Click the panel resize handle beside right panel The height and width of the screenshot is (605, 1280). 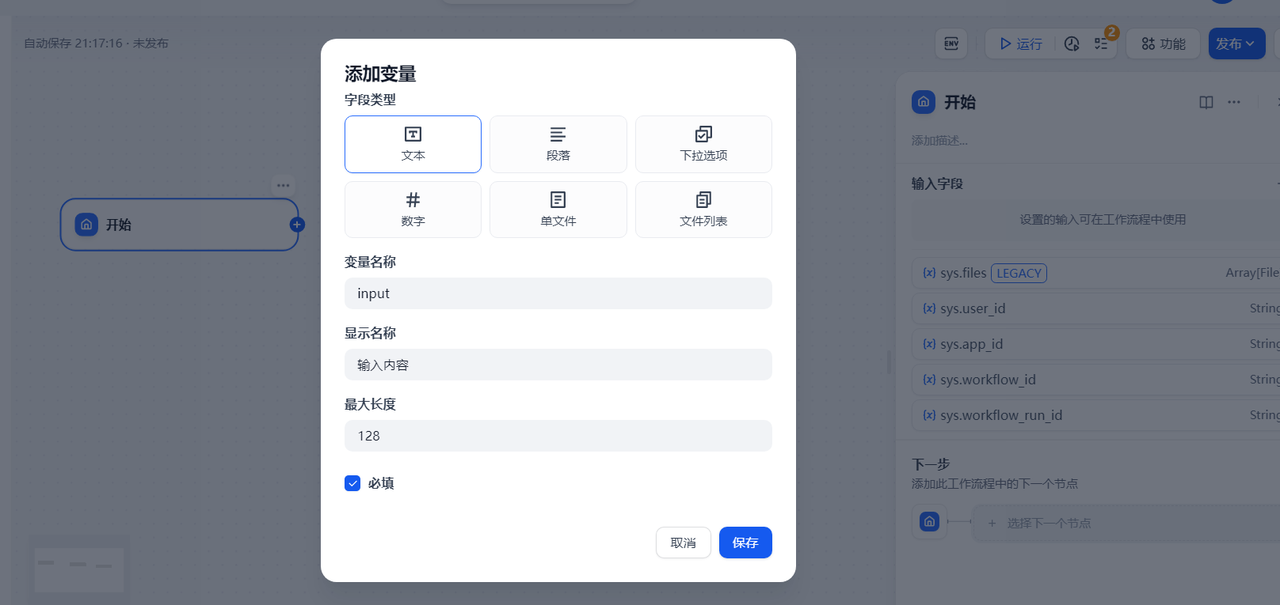tap(888, 362)
